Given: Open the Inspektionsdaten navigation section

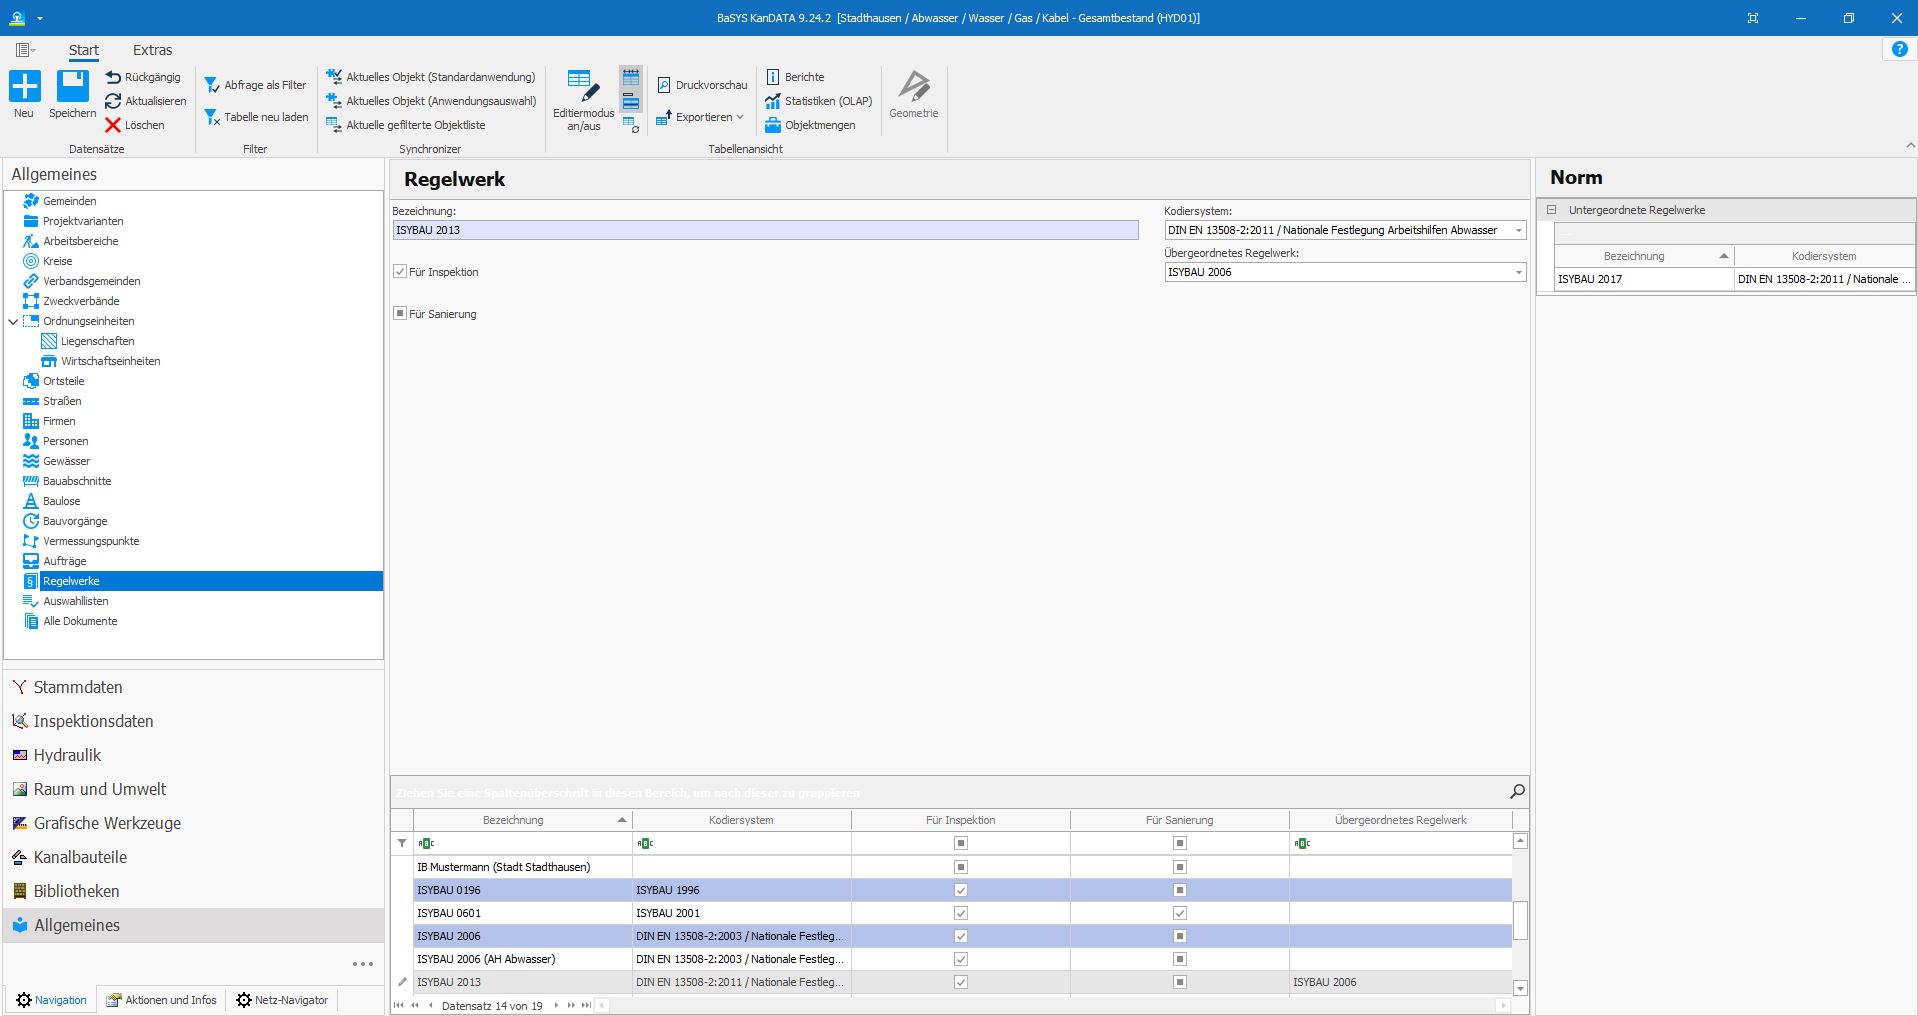Looking at the screenshot, I should (x=93, y=721).
